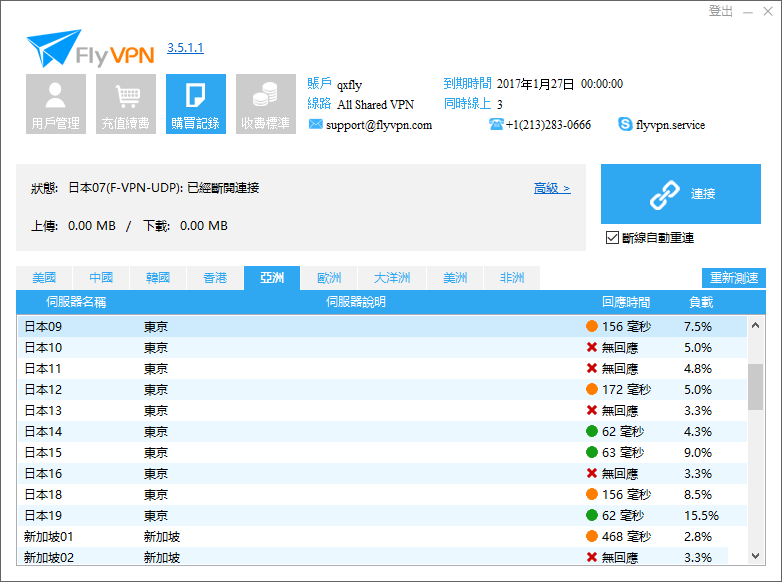Click the orange status dot for 日本09
Screen dimensions: 782x582
coord(592,326)
